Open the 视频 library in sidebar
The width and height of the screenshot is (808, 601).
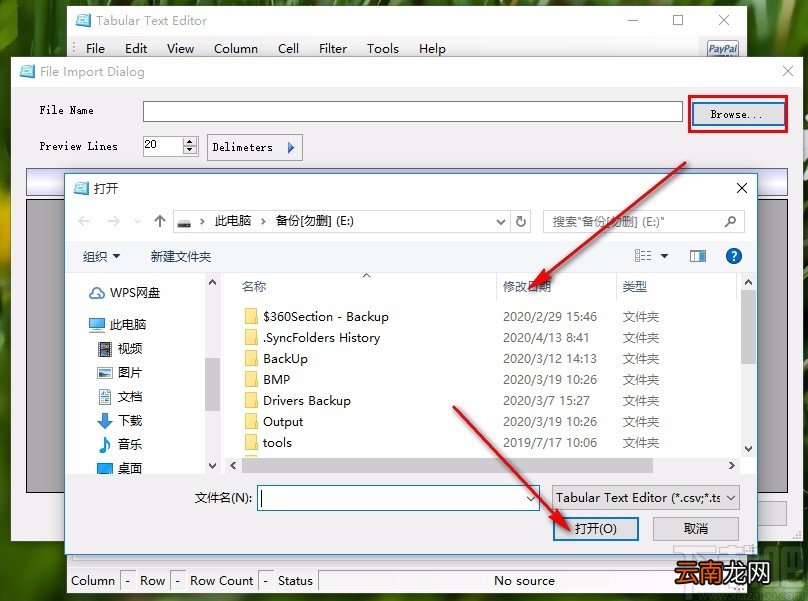(120, 348)
